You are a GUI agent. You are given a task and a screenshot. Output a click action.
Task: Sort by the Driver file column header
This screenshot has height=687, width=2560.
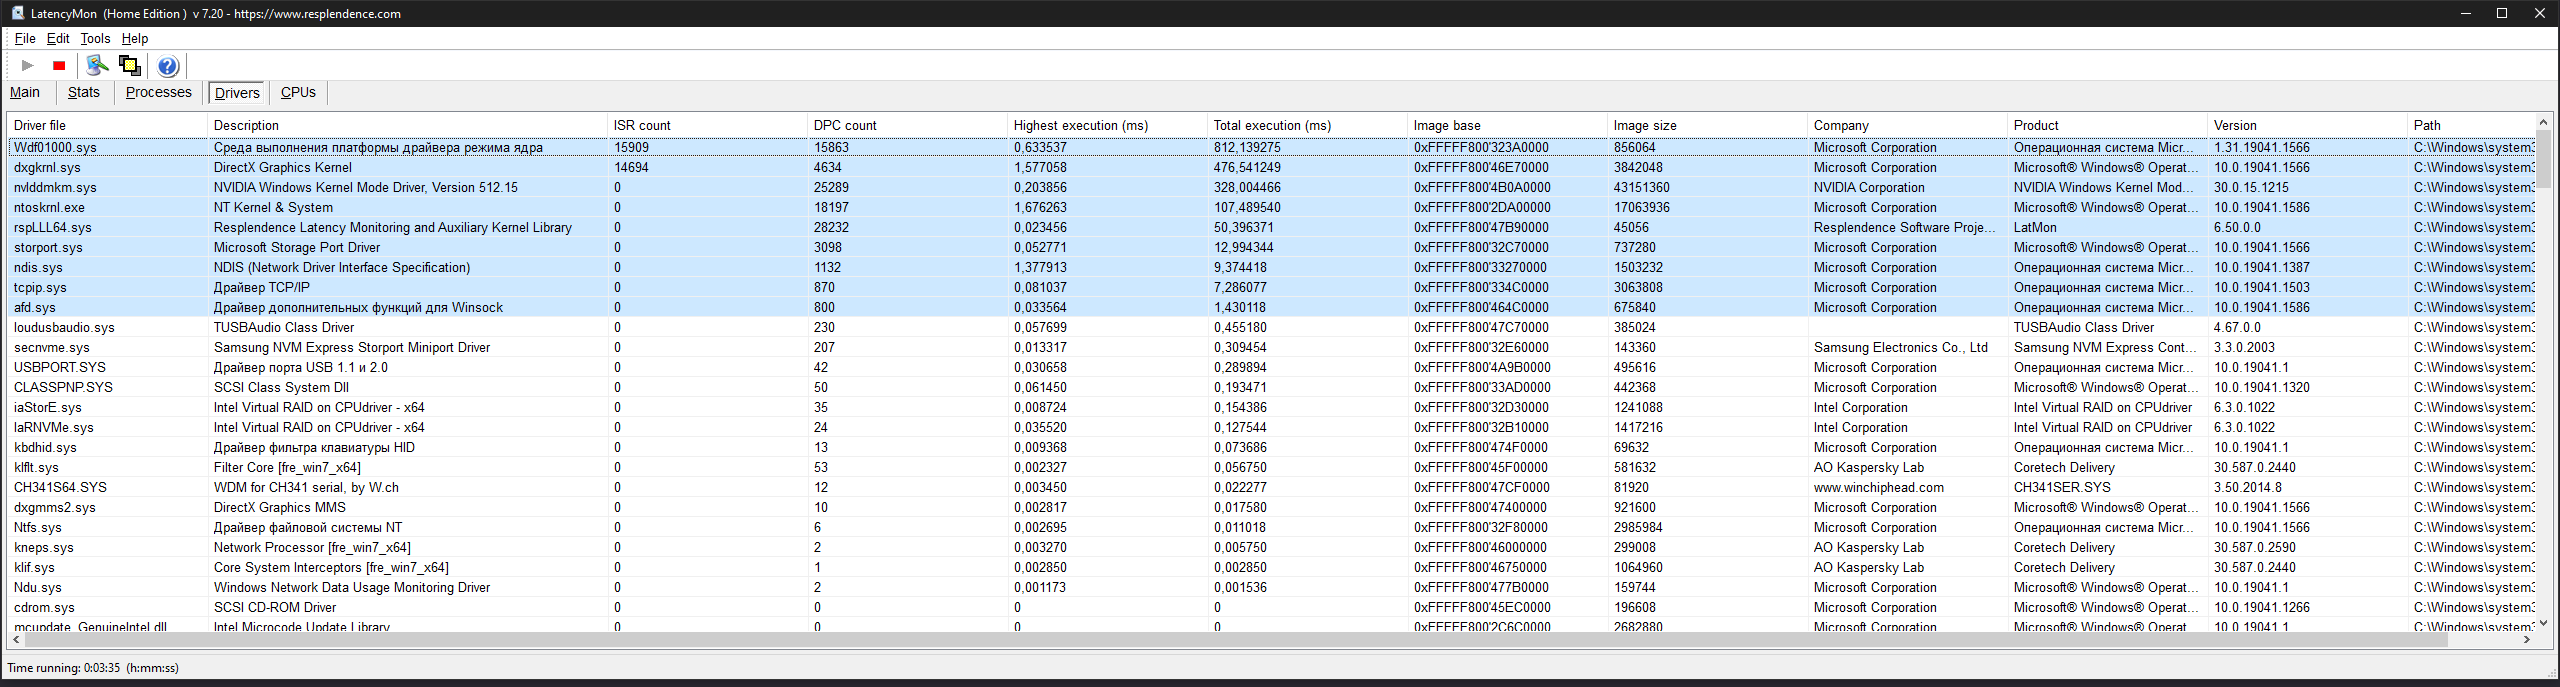(108, 125)
